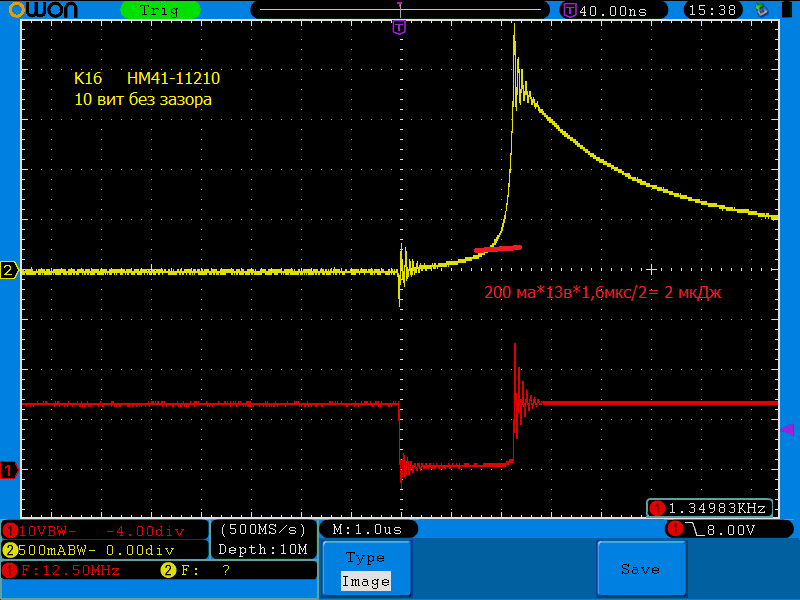
Task: Click the 15:38 clock display
Action: pyautogui.click(x=712, y=10)
